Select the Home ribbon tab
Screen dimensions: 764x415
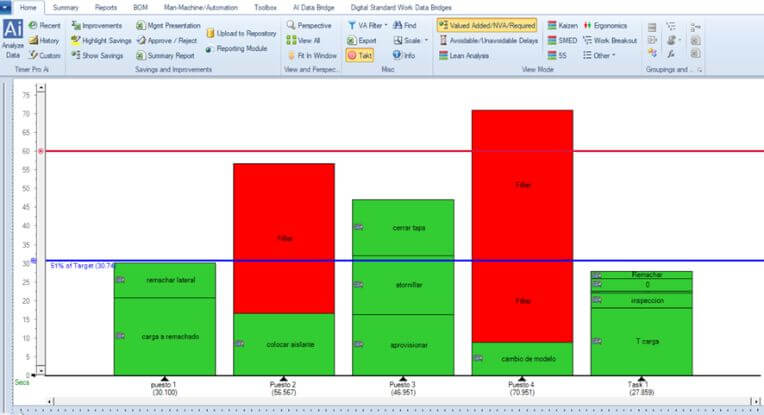coord(28,7)
